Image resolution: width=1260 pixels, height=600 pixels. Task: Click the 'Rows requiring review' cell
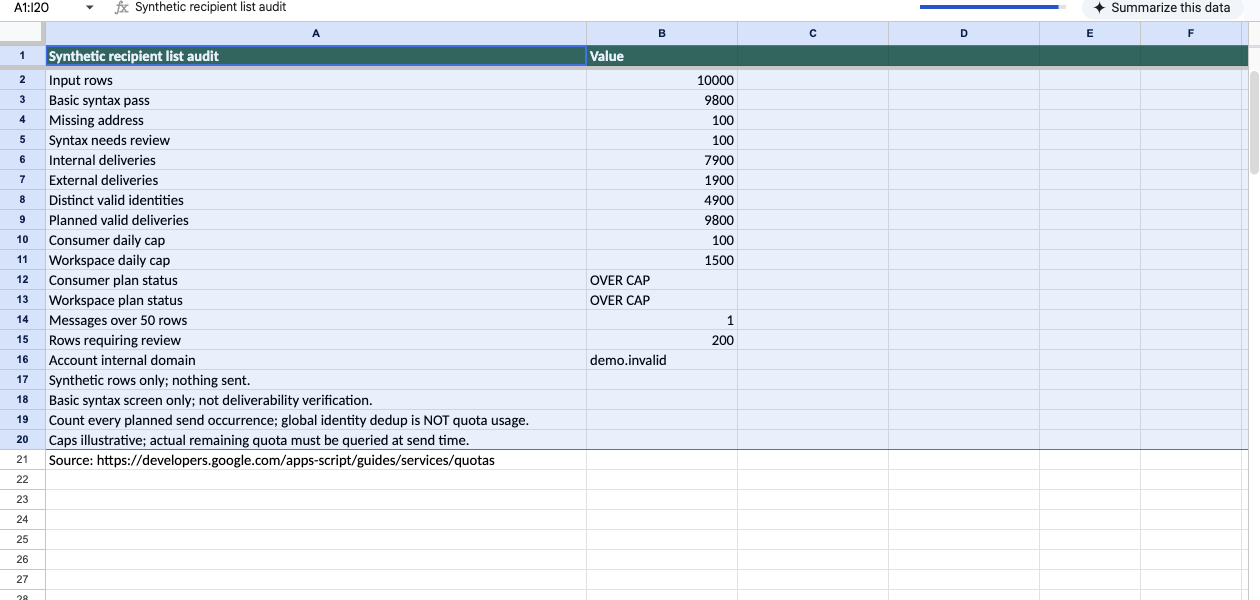[x=316, y=340]
